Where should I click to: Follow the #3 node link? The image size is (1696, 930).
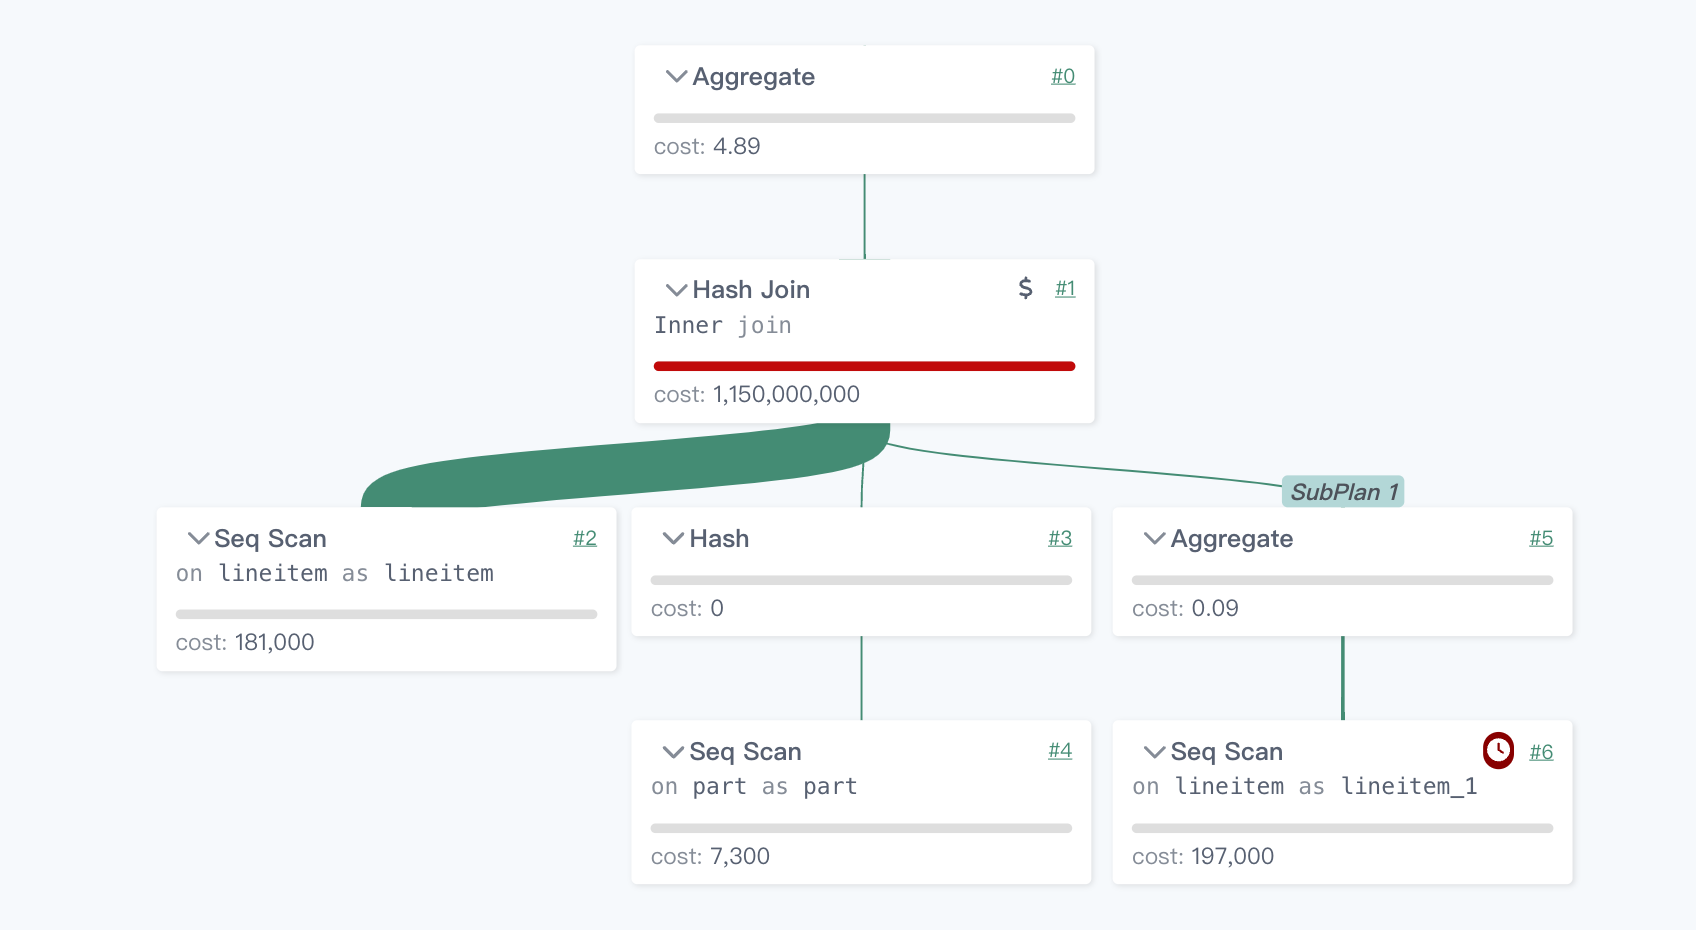[1059, 538]
